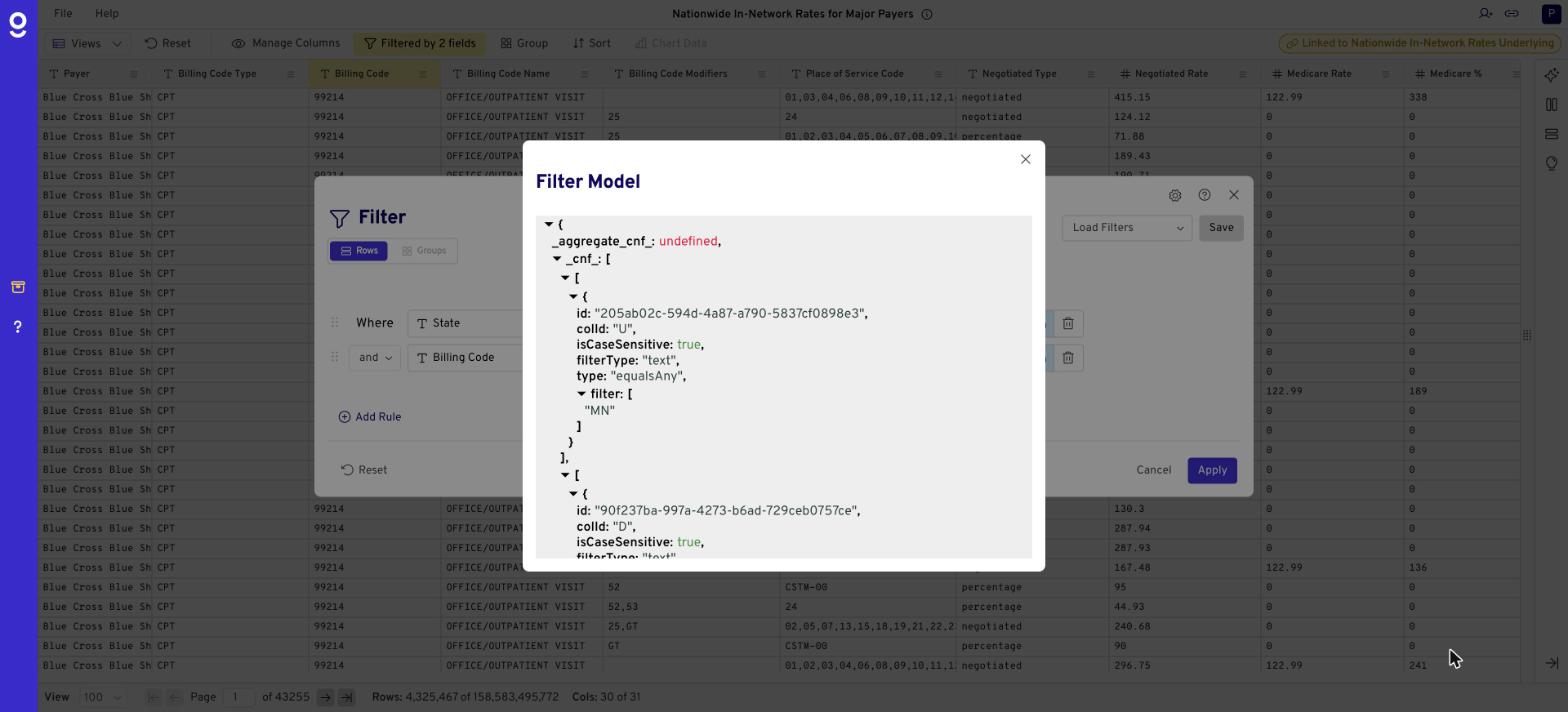Open the sidebar help question mark
The height and width of the screenshot is (712, 1568).
point(18,327)
